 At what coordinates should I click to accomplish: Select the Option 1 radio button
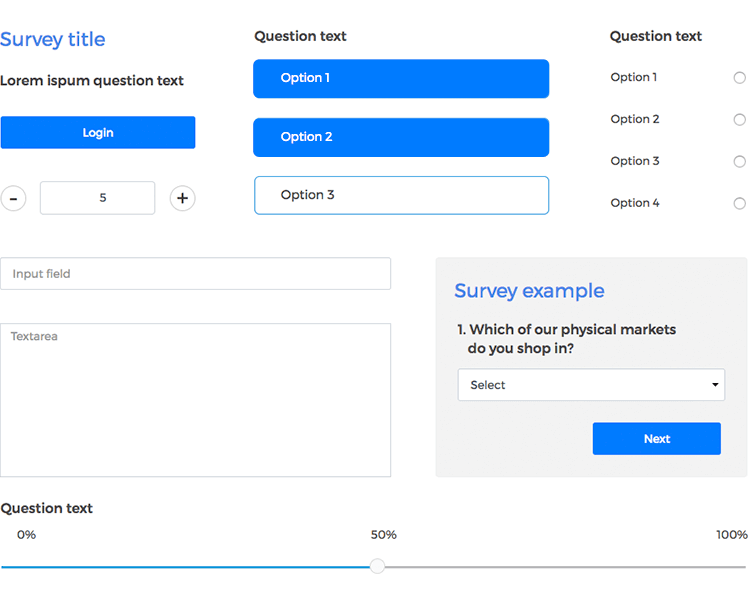point(739,78)
